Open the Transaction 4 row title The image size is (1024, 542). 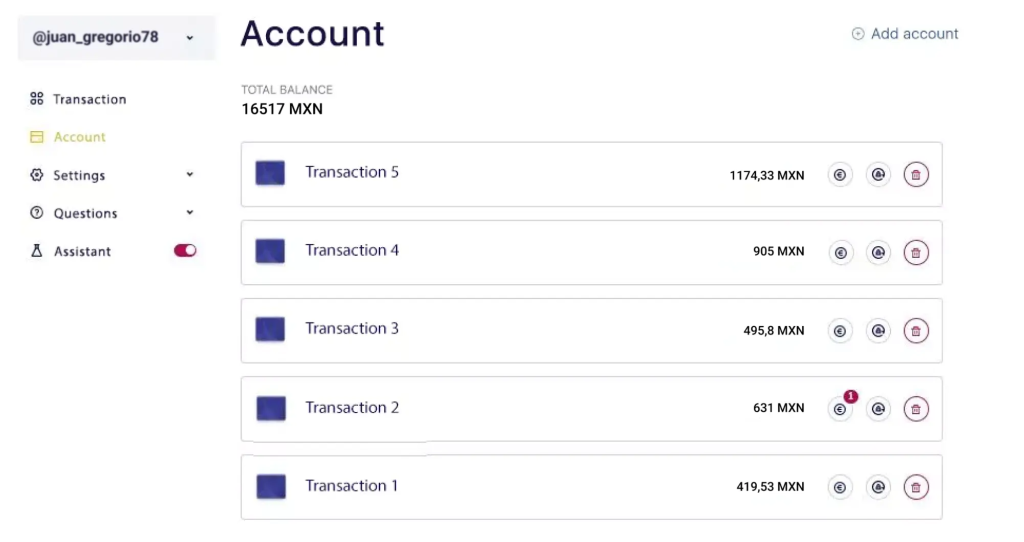coord(352,251)
